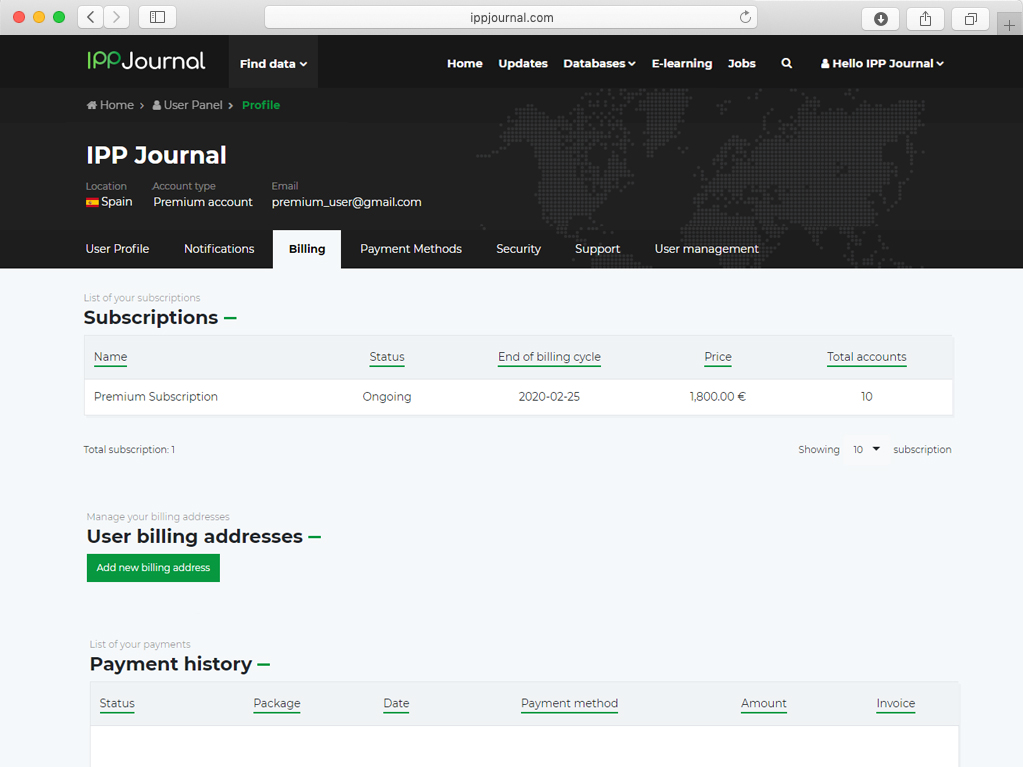Open the Databases dropdown menu
The width and height of the screenshot is (1023, 767).
pyautogui.click(x=599, y=63)
